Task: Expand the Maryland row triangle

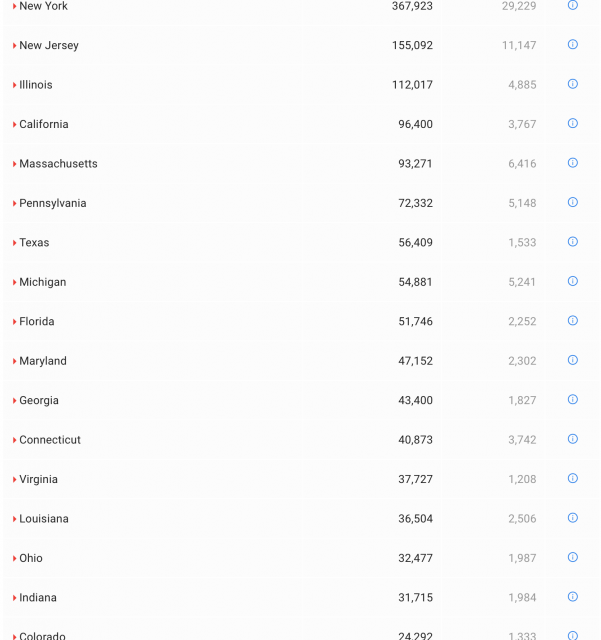Action: [14, 361]
